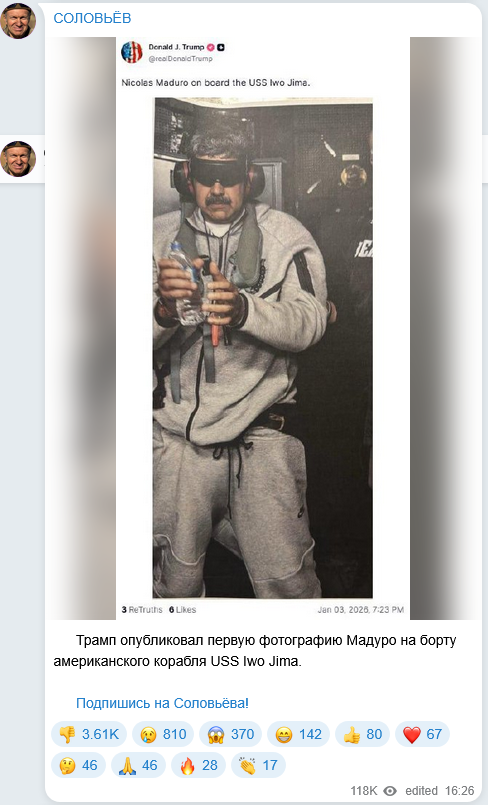488x805 pixels.
Task: Click the Donald J. Trump profile avatar
Action: (131, 52)
